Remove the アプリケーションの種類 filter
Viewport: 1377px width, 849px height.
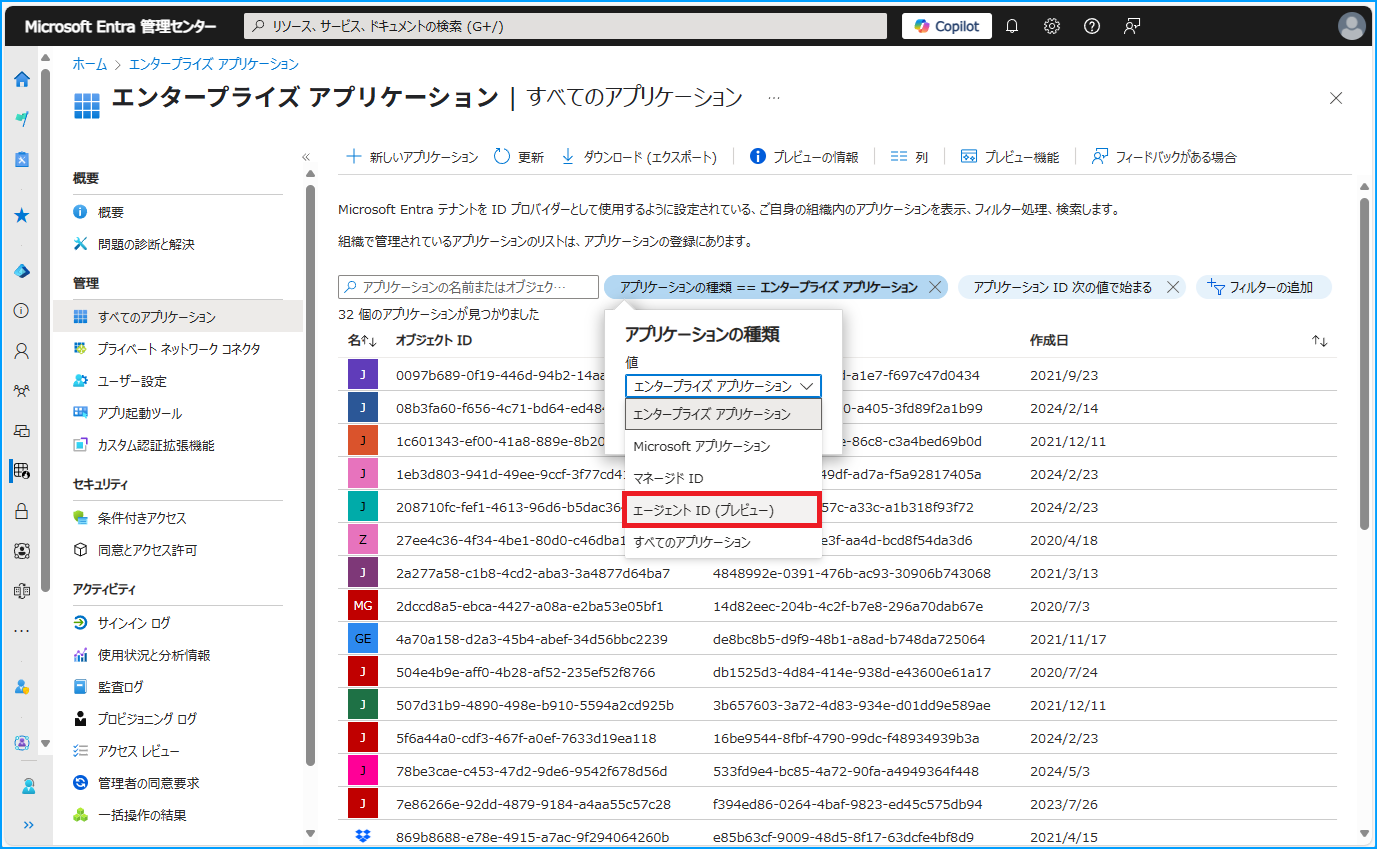935,287
